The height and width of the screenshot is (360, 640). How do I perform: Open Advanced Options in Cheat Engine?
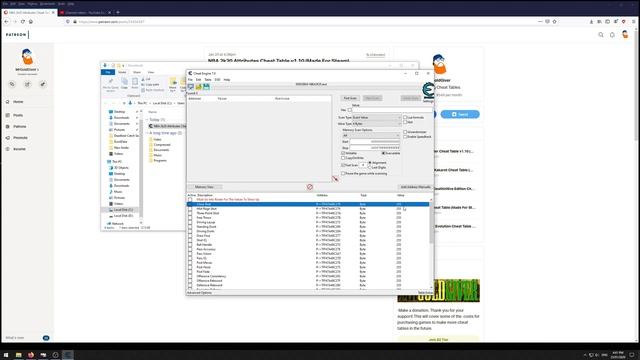pos(199,293)
